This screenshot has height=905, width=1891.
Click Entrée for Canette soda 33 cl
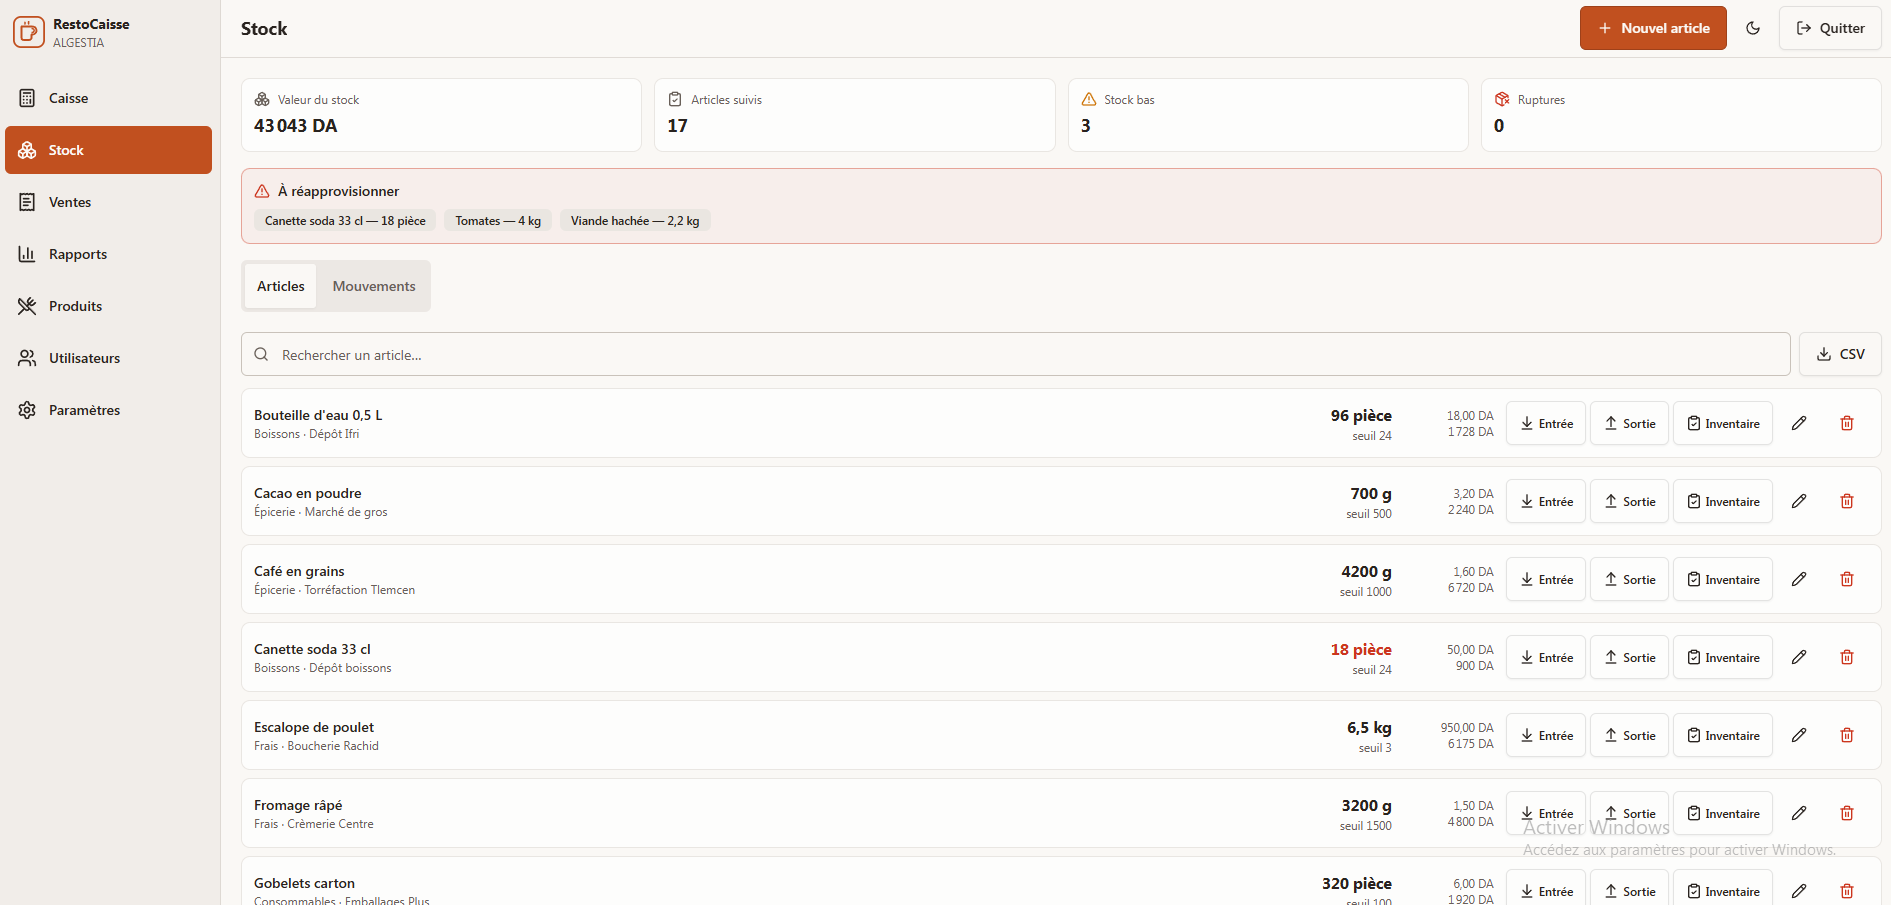pyautogui.click(x=1546, y=657)
